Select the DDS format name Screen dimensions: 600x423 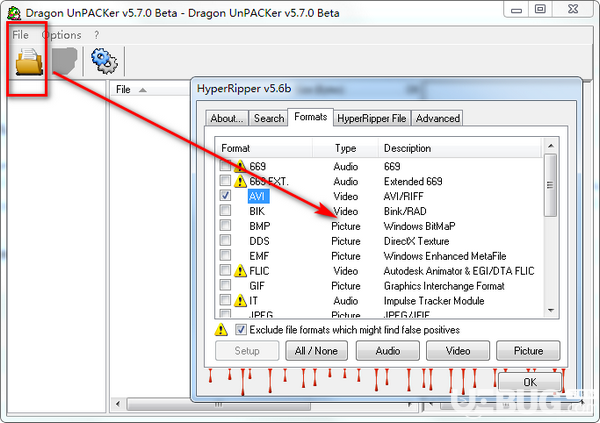click(x=259, y=241)
